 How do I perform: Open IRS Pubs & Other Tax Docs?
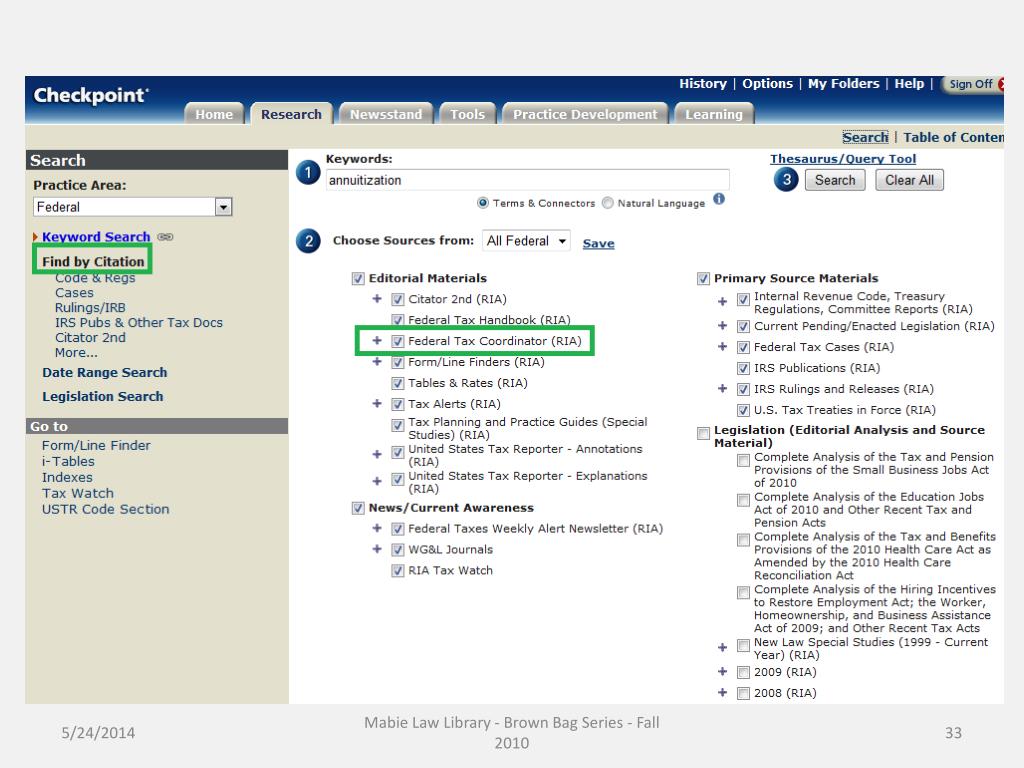coord(138,323)
